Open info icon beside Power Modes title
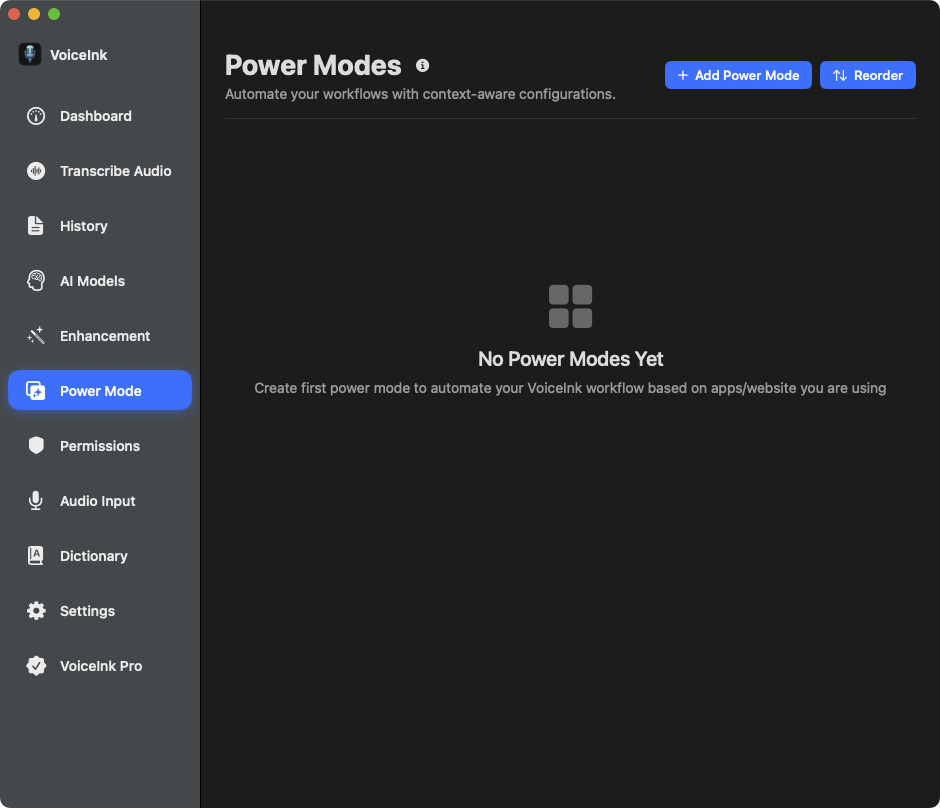 [x=422, y=66]
